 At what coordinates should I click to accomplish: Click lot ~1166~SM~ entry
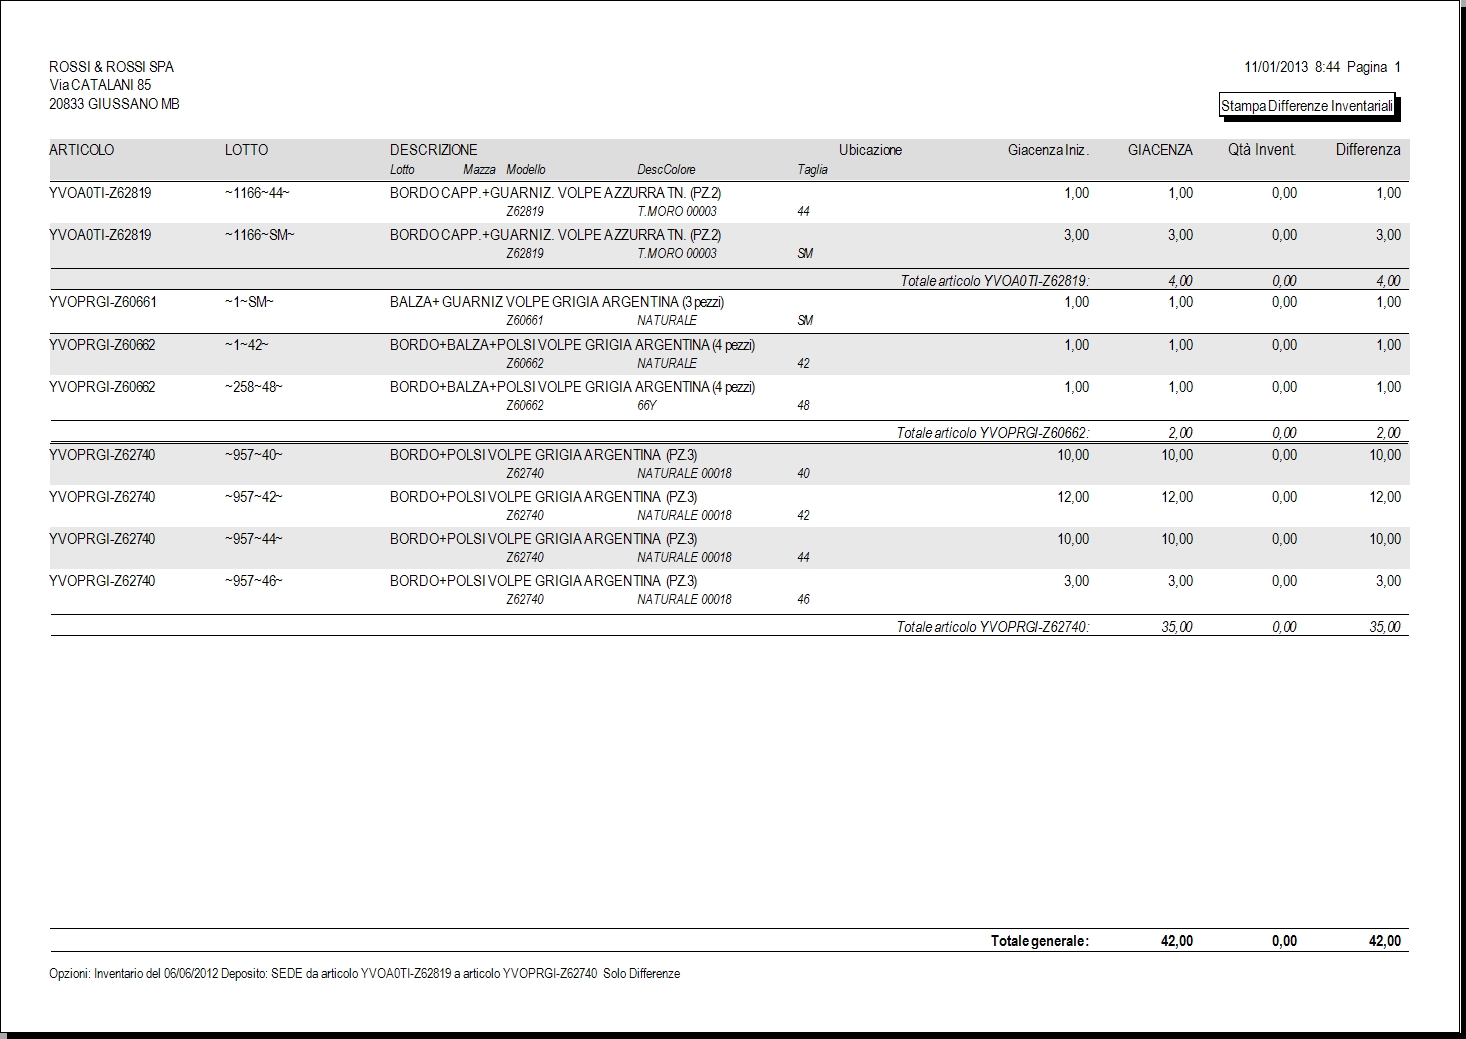tap(260, 235)
